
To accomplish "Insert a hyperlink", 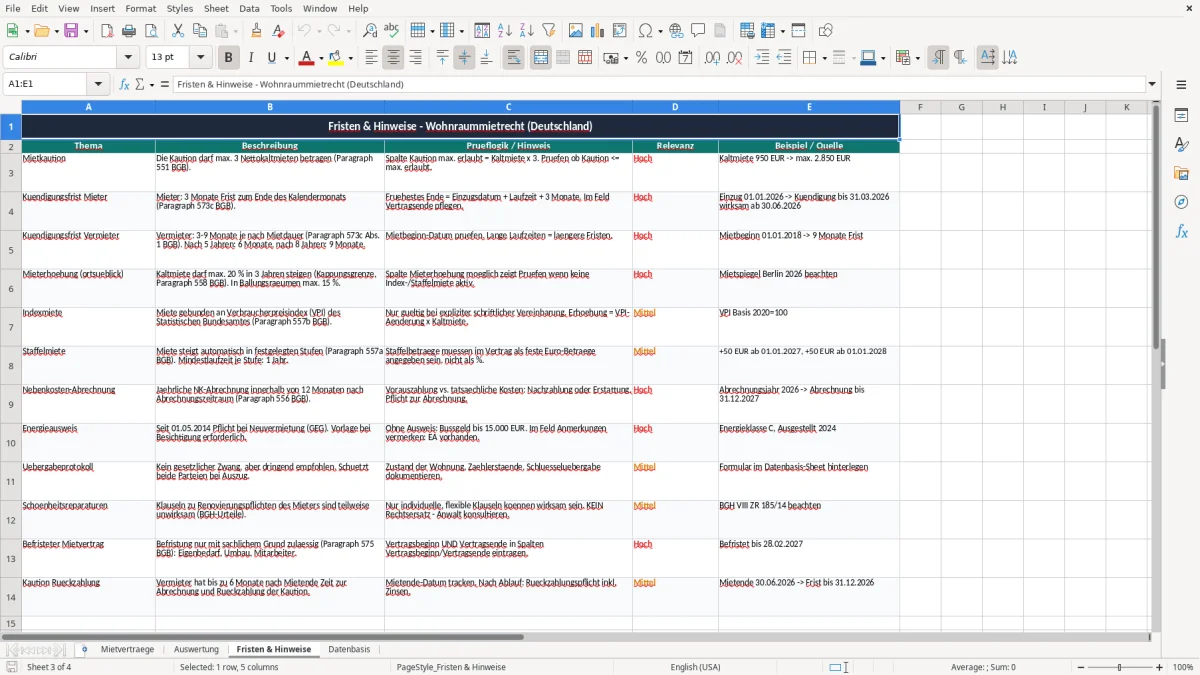I will tap(676, 31).
